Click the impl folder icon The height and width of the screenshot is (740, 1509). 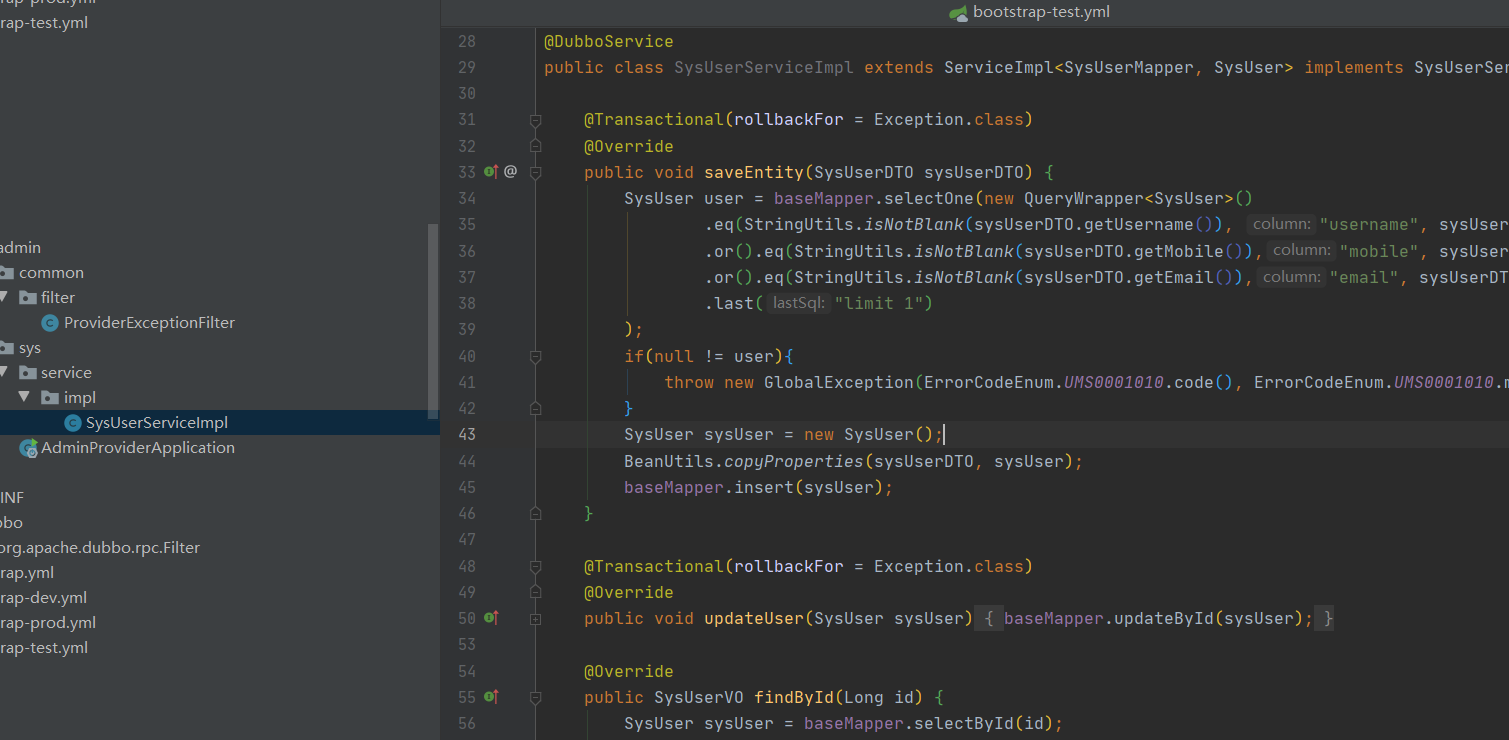tap(50, 398)
